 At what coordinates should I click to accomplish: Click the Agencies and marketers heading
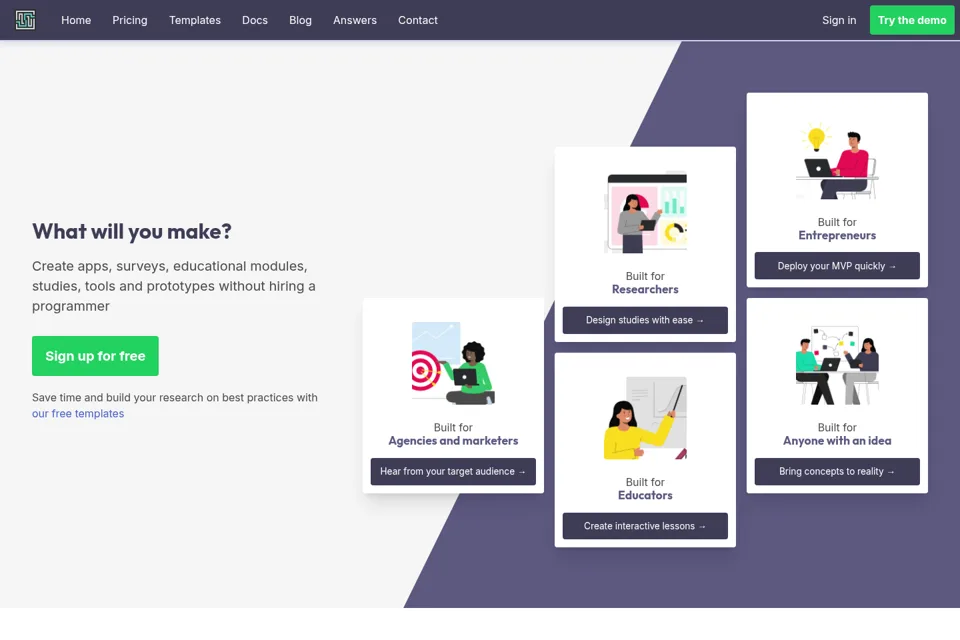[x=453, y=441]
